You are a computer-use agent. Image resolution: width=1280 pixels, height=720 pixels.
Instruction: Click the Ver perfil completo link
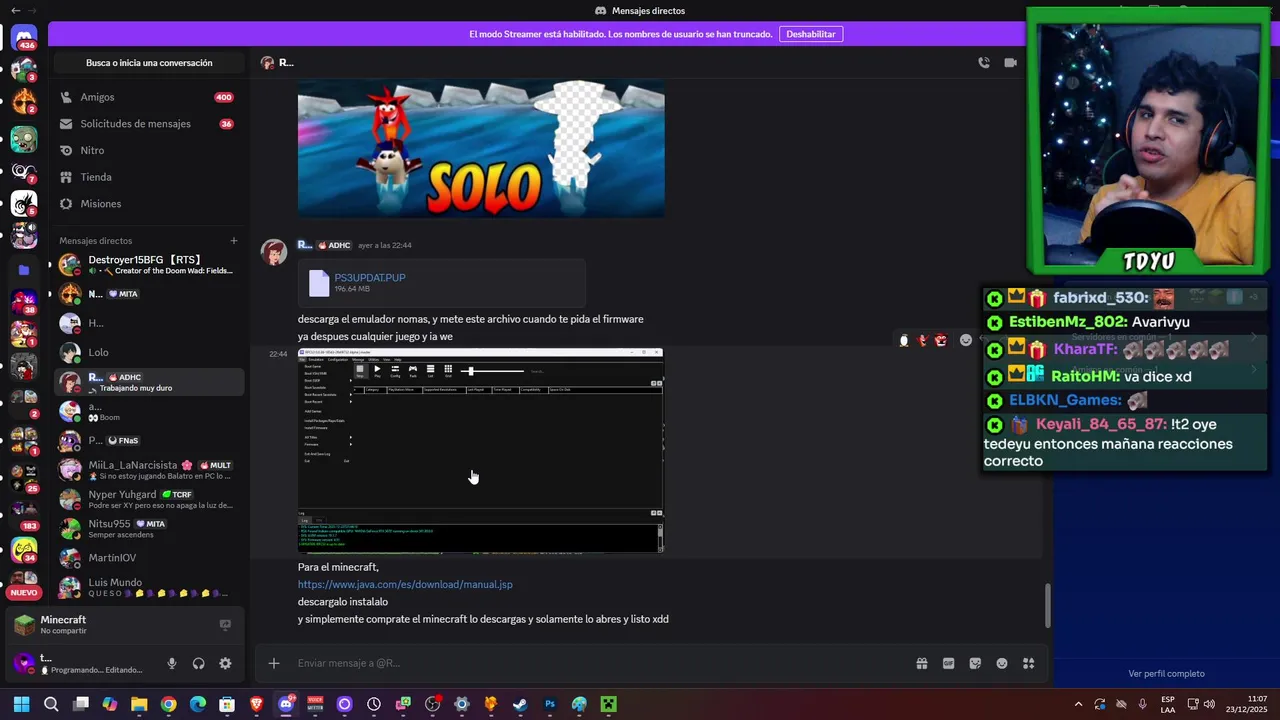tap(1166, 674)
